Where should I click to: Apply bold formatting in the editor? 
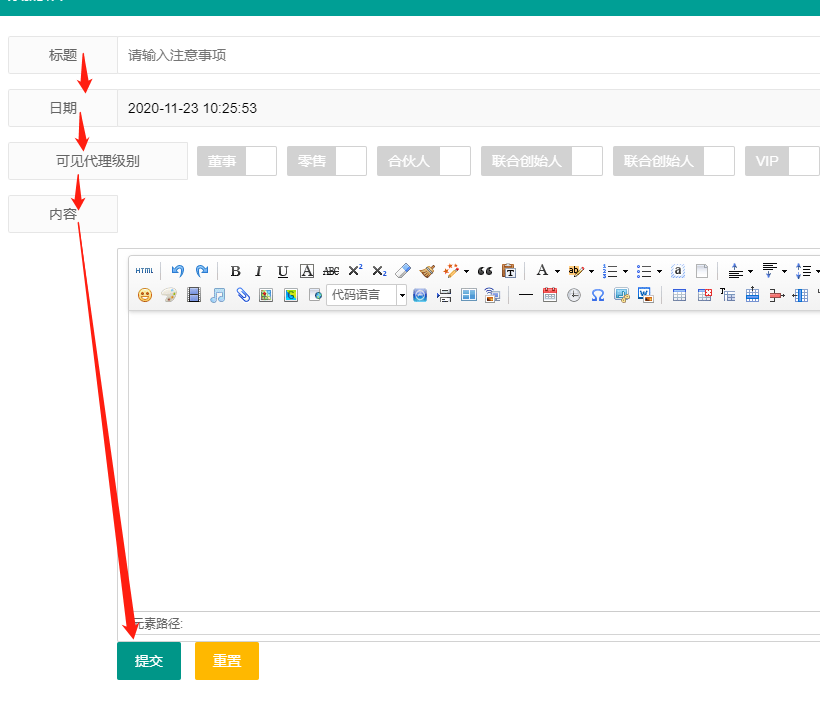(235, 271)
